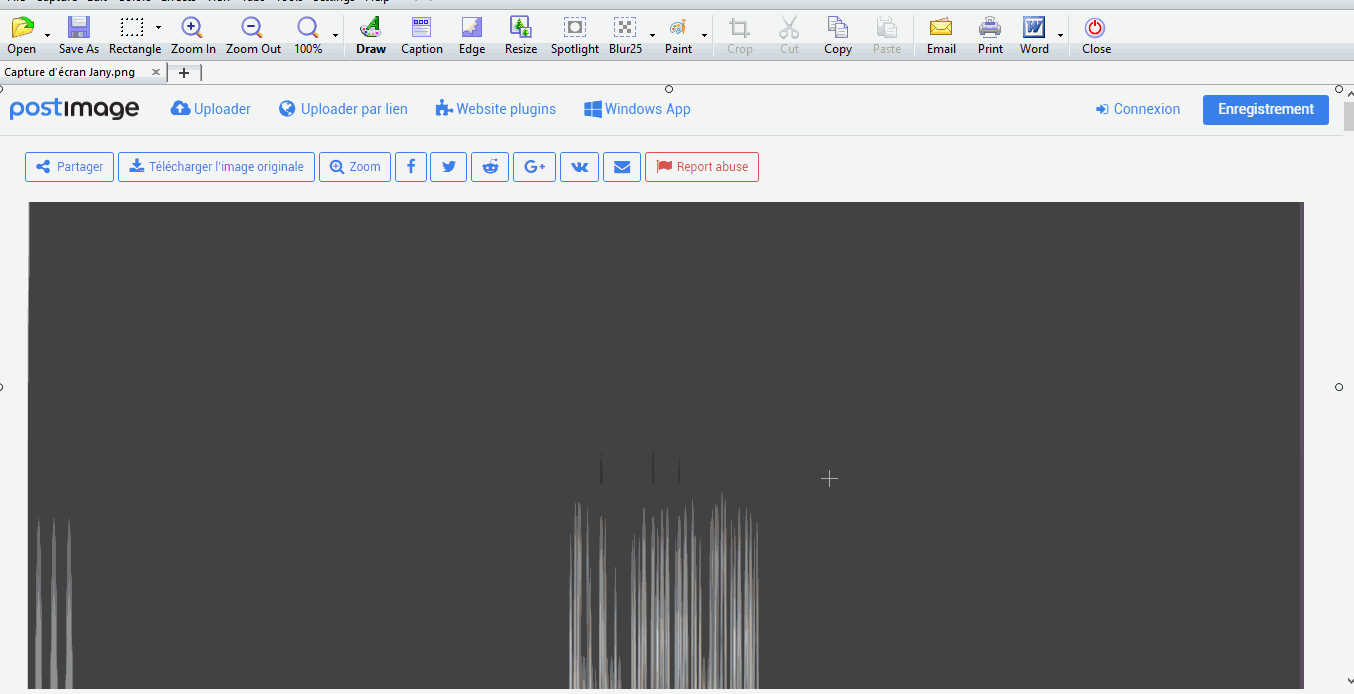Add a Caption to the image
The width and height of the screenshot is (1354, 694).
click(422, 36)
